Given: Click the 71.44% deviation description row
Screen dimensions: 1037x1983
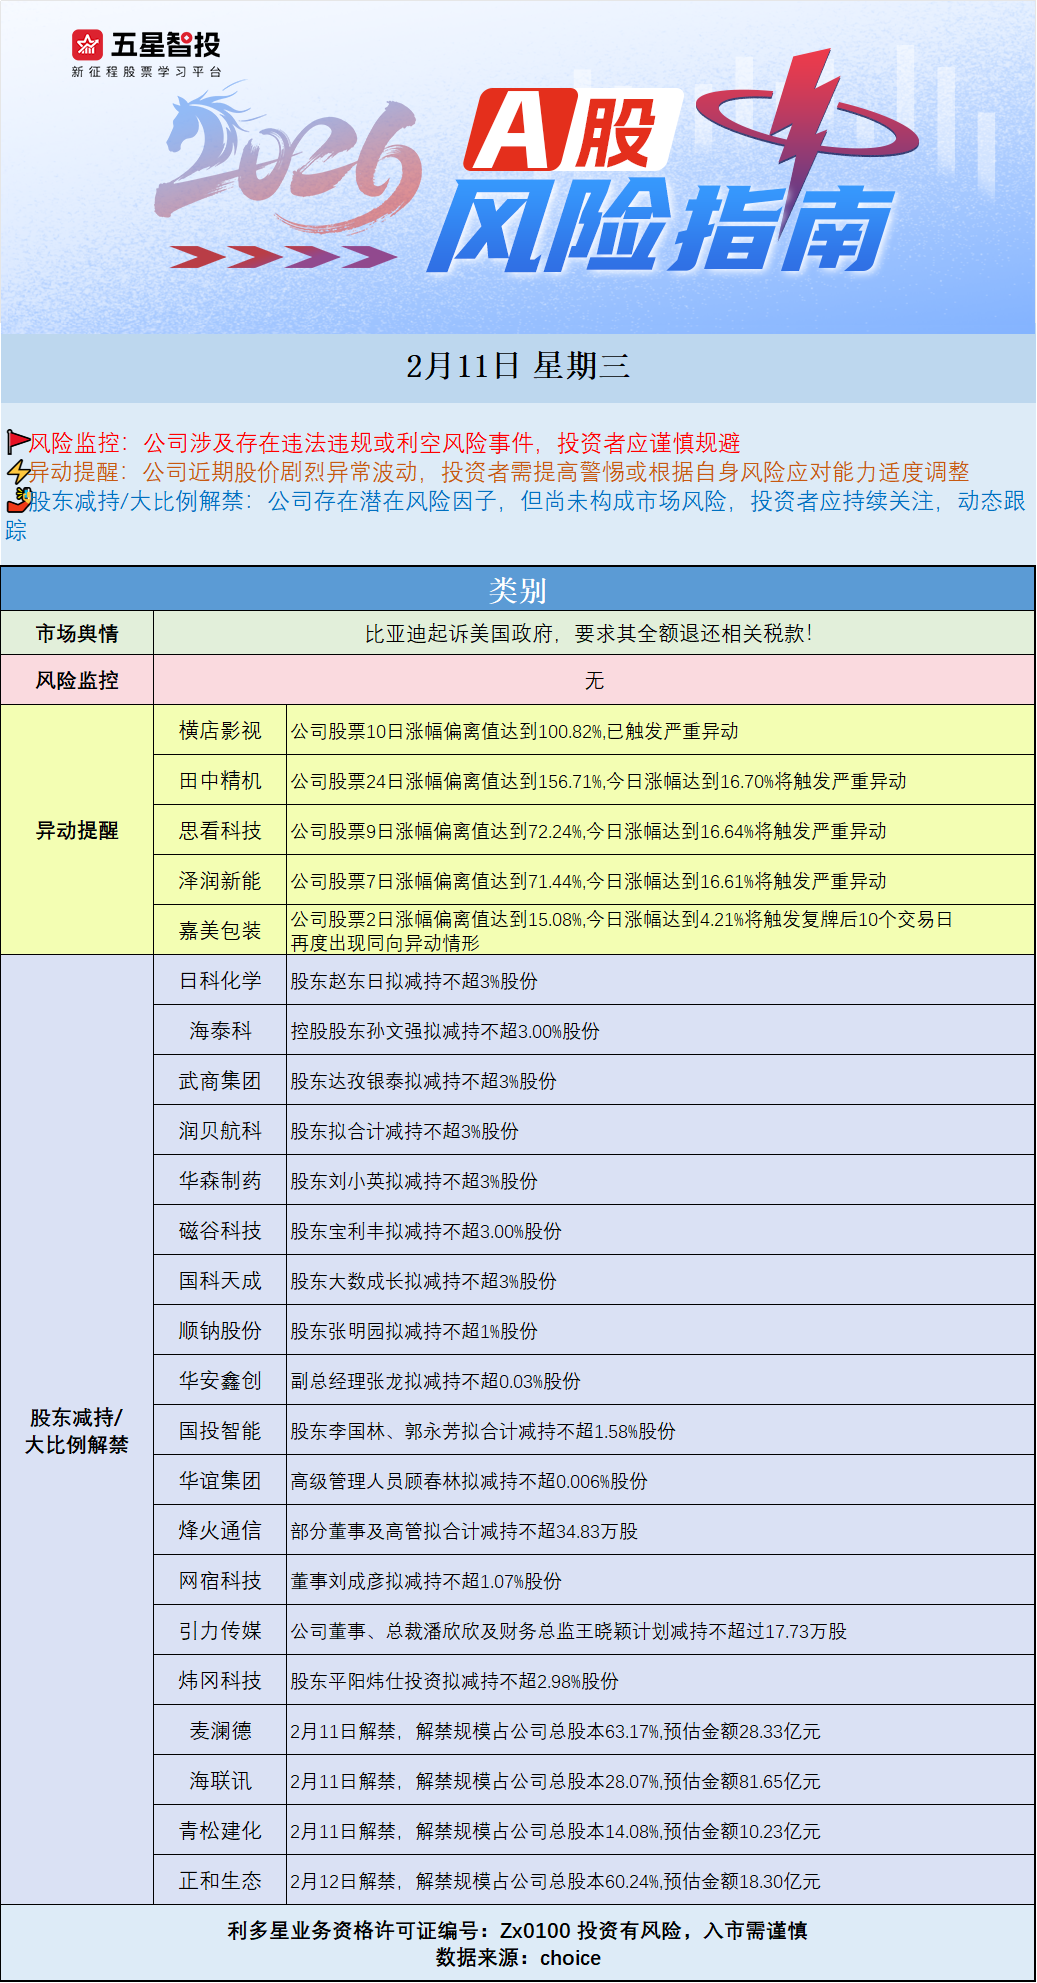Looking at the screenshot, I should coord(588,881).
